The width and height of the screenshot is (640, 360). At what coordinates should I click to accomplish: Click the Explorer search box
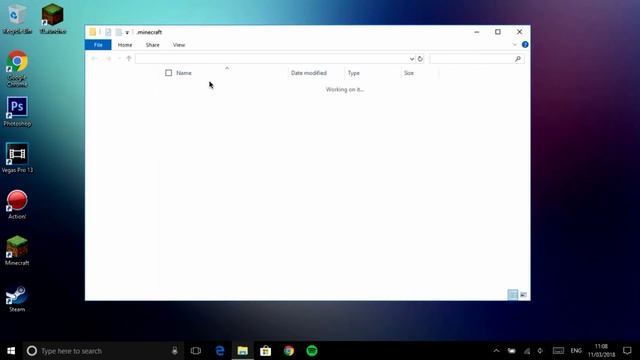[x=471, y=59]
